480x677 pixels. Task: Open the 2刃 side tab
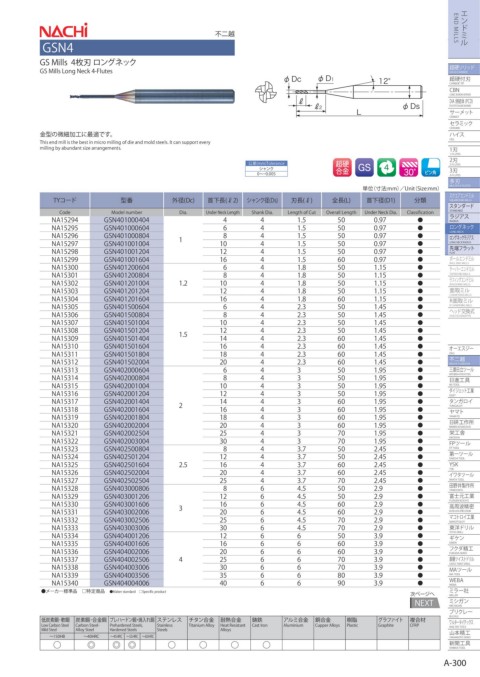pyautogui.click(x=464, y=161)
